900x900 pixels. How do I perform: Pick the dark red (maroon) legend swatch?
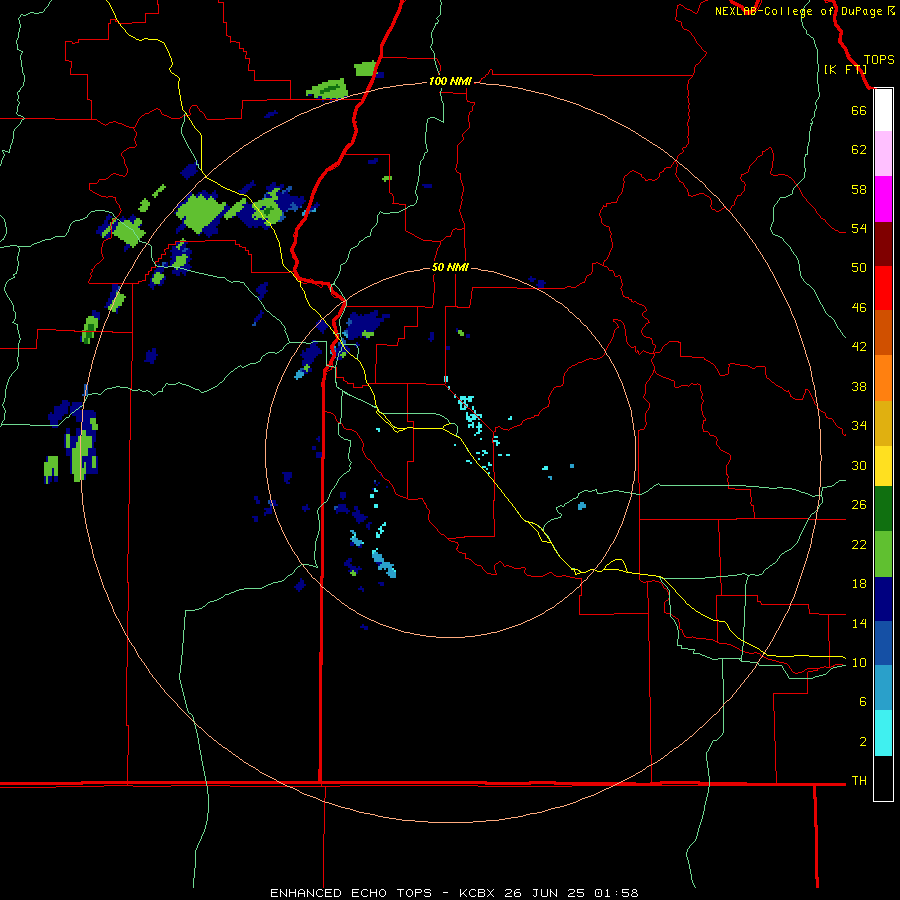[x=883, y=244]
